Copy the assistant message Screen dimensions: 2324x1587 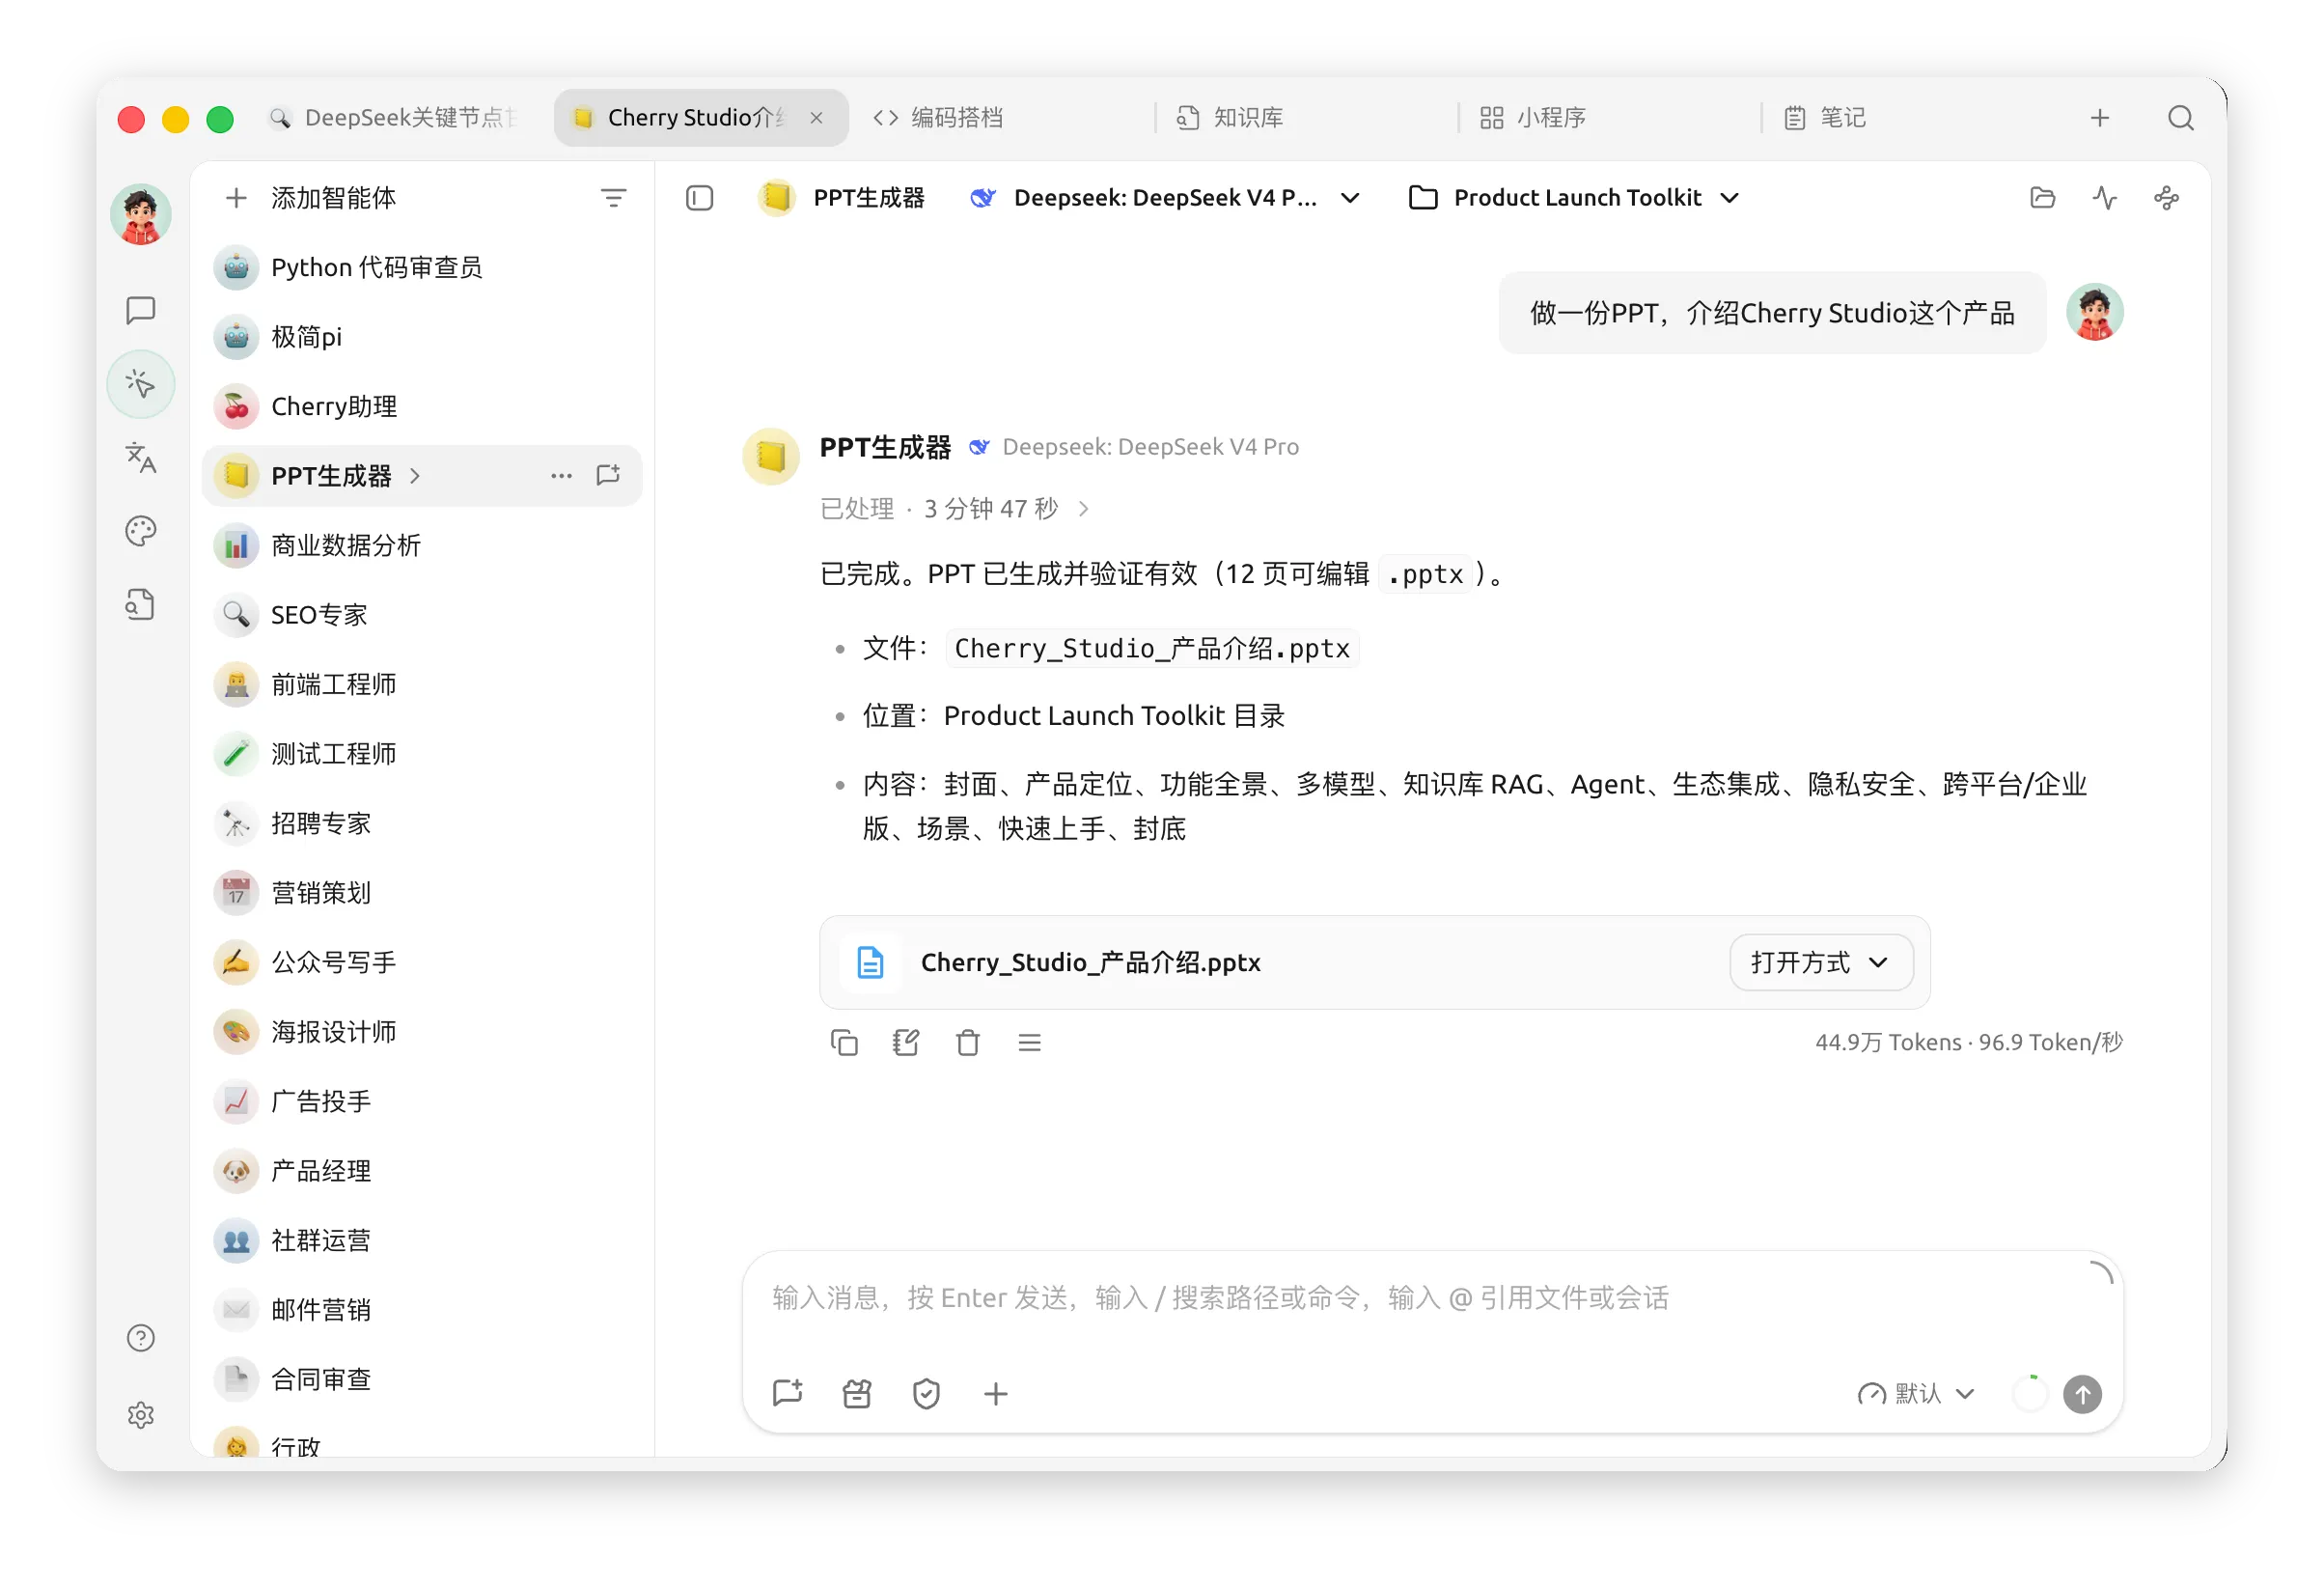845,1043
